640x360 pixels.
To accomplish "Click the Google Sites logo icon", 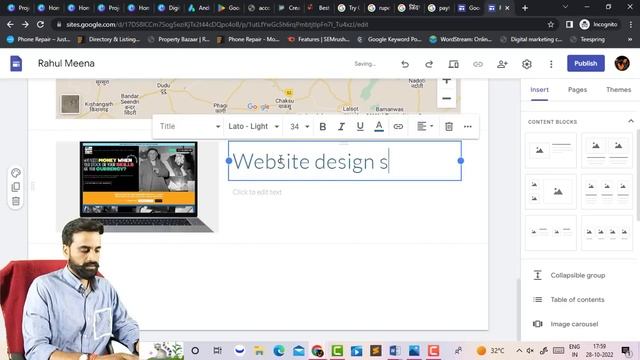I will (16, 64).
